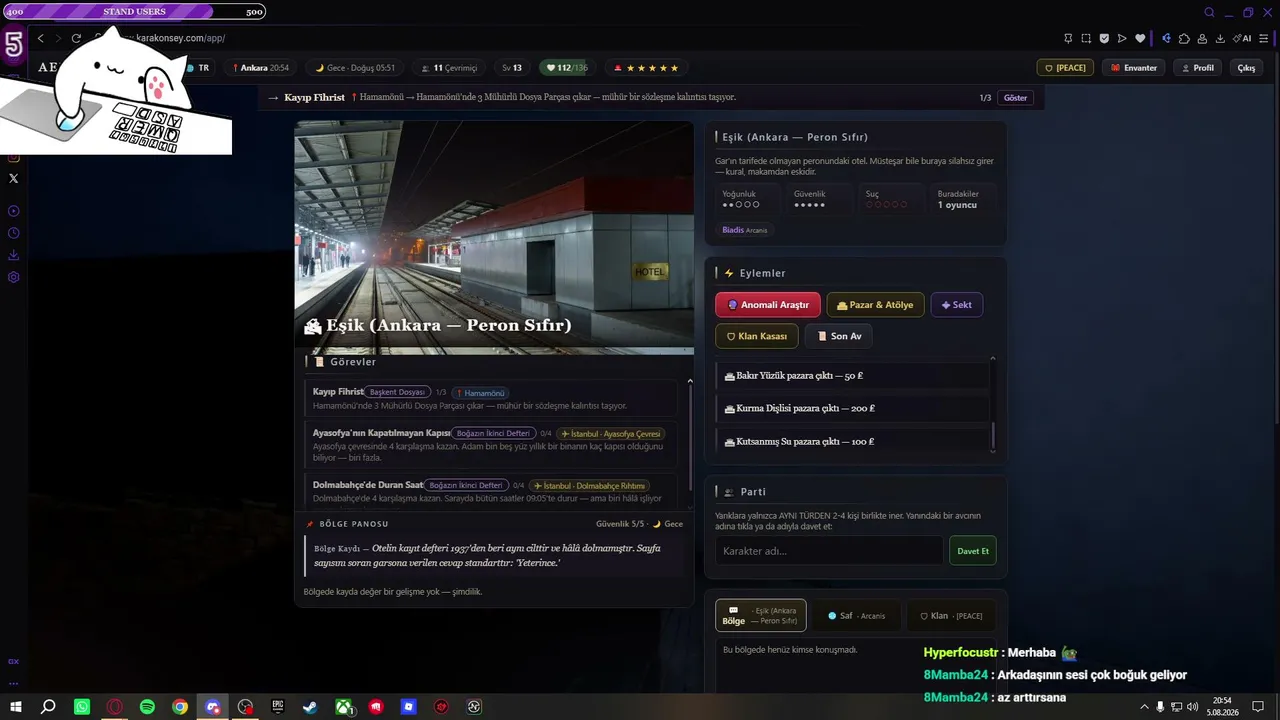
Task: Open the X (Twitter) sidebar shortcut
Action: coord(14,178)
